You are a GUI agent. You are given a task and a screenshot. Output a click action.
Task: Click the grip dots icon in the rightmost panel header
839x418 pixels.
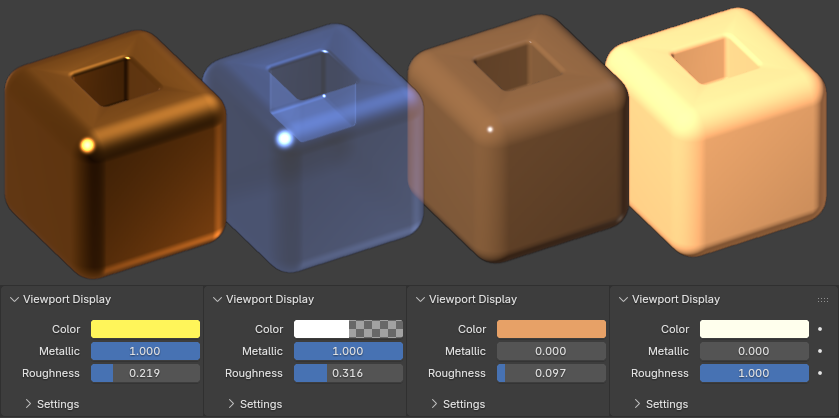pyautogui.click(x=823, y=299)
